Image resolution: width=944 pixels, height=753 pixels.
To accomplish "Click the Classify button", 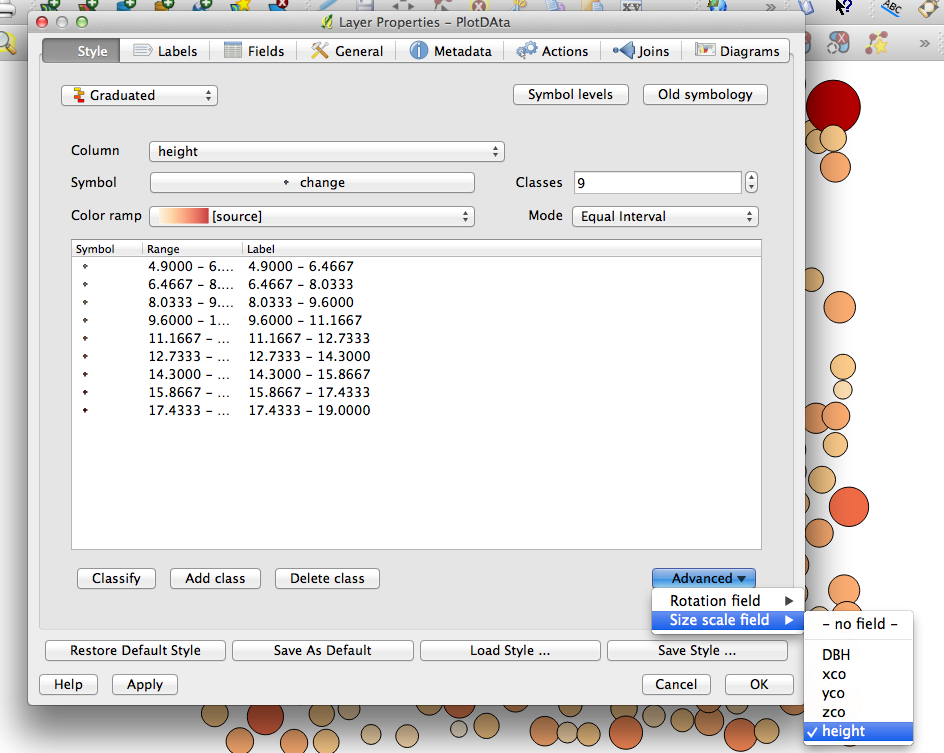I will tap(116, 578).
